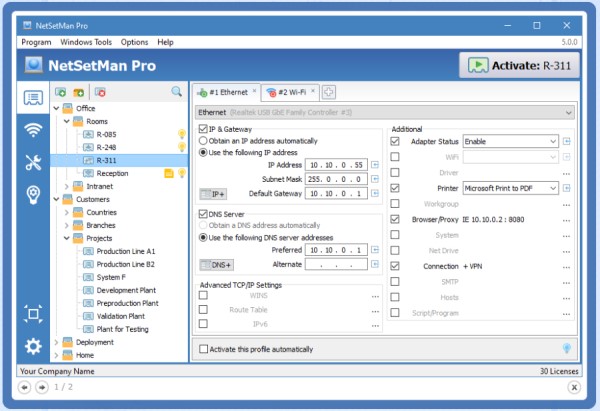600x411 pixels.
Task: Collapse the Office folder
Action: (57, 109)
